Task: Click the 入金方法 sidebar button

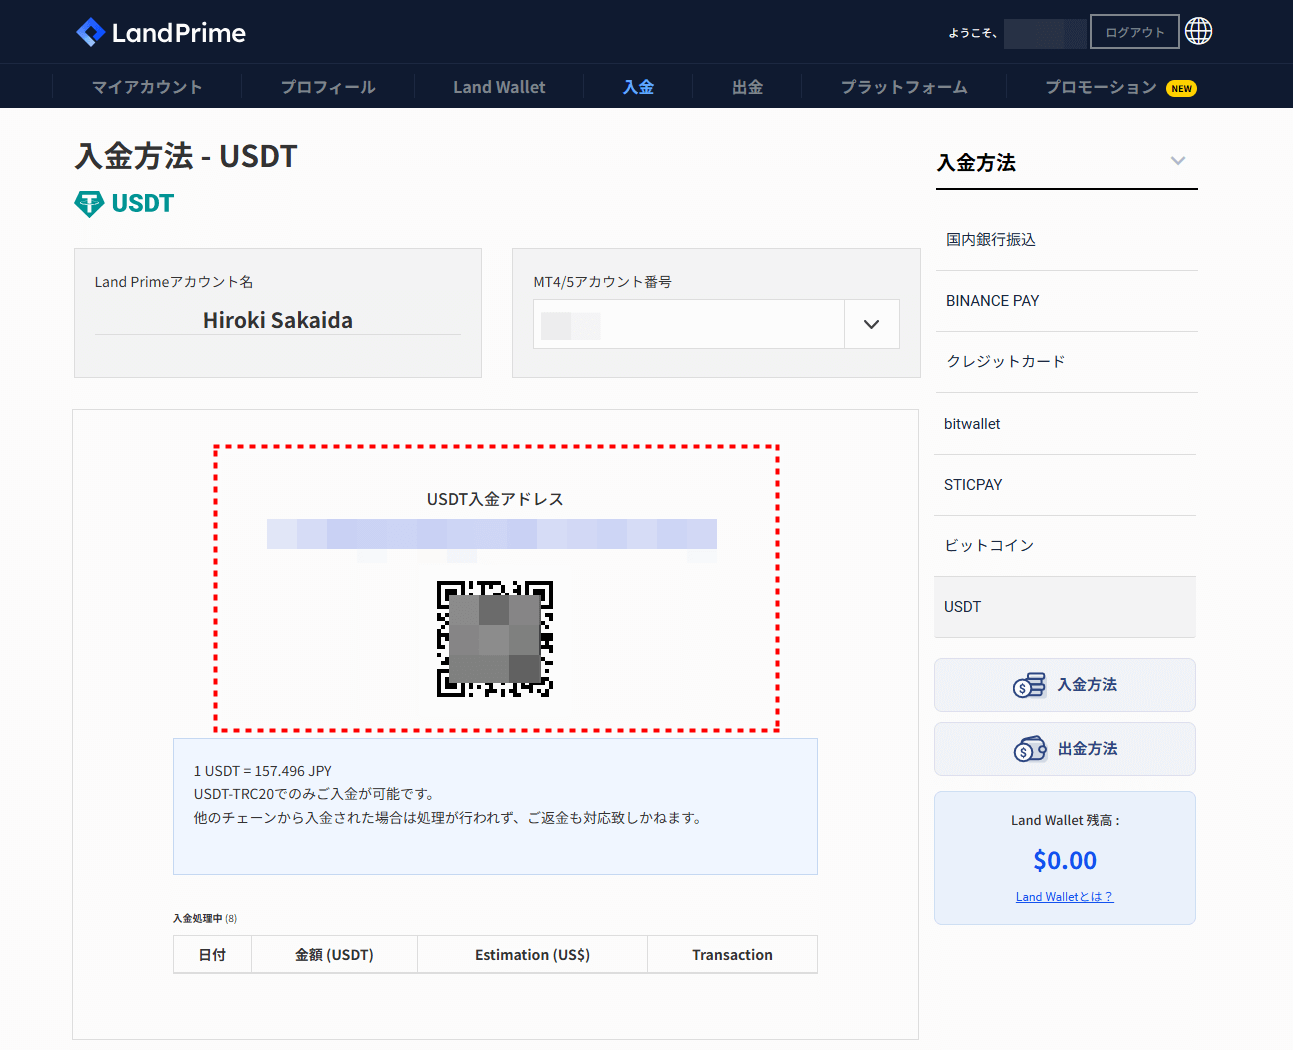Action: pyautogui.click(x=1065, y=685)
